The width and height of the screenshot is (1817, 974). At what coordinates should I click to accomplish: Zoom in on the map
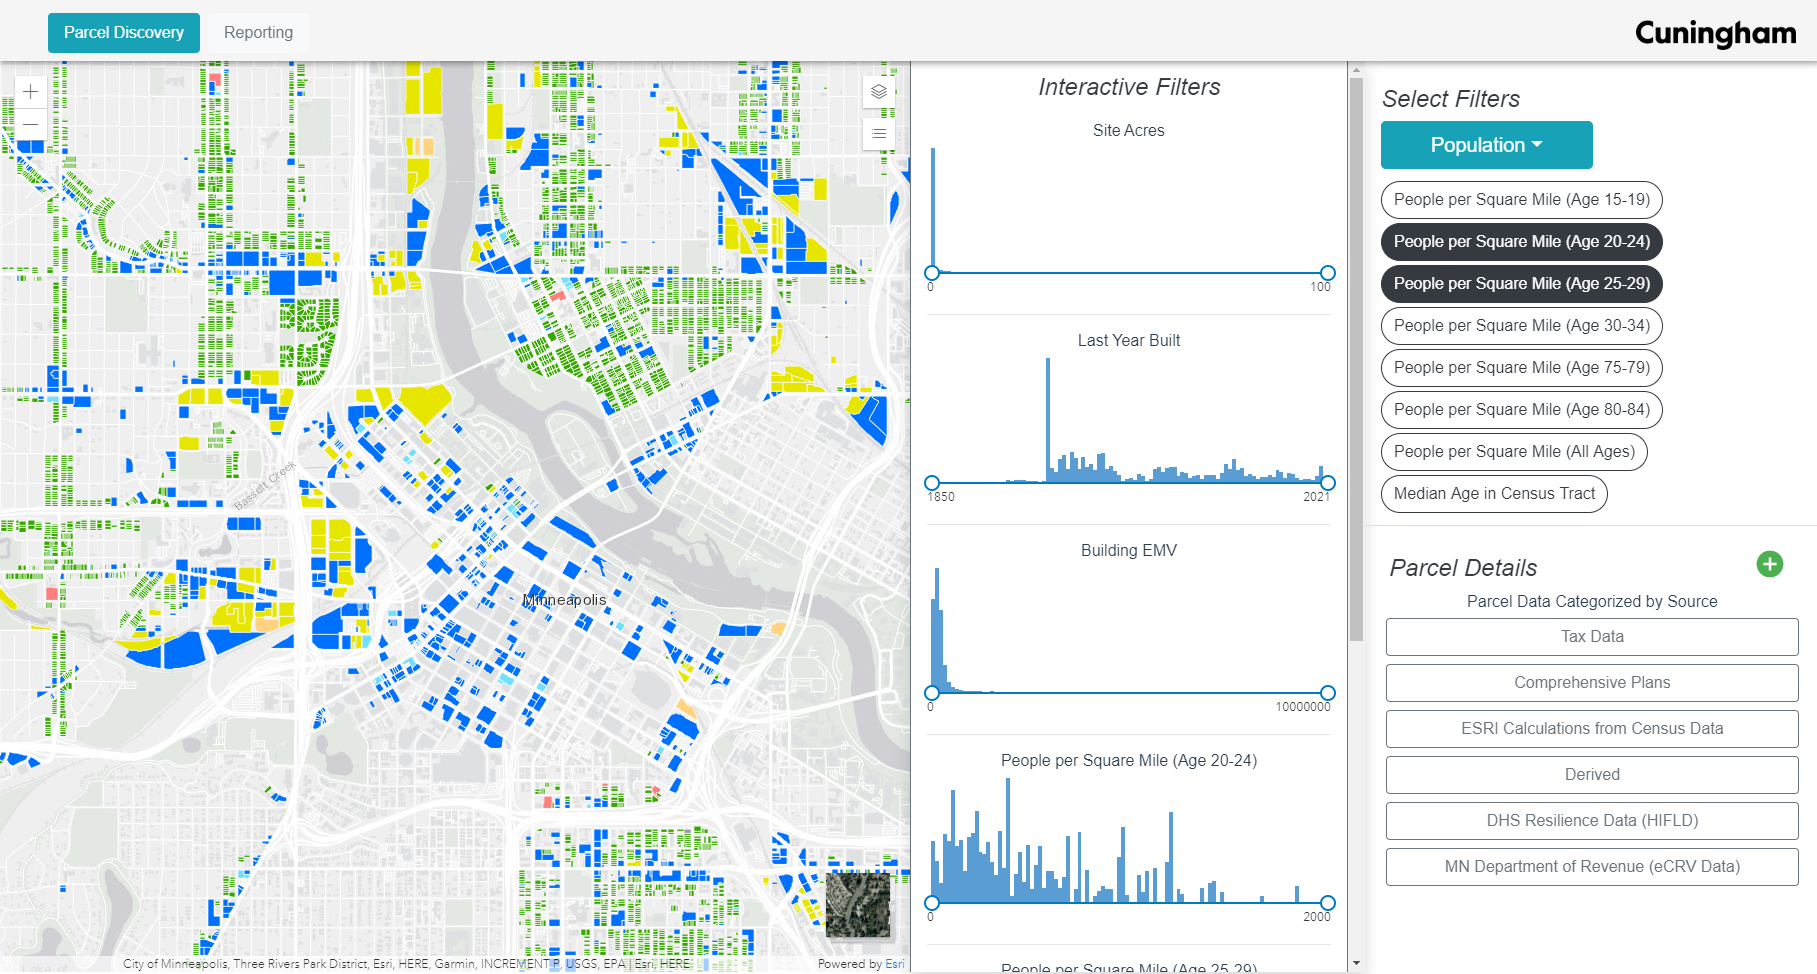pos(30,92)
